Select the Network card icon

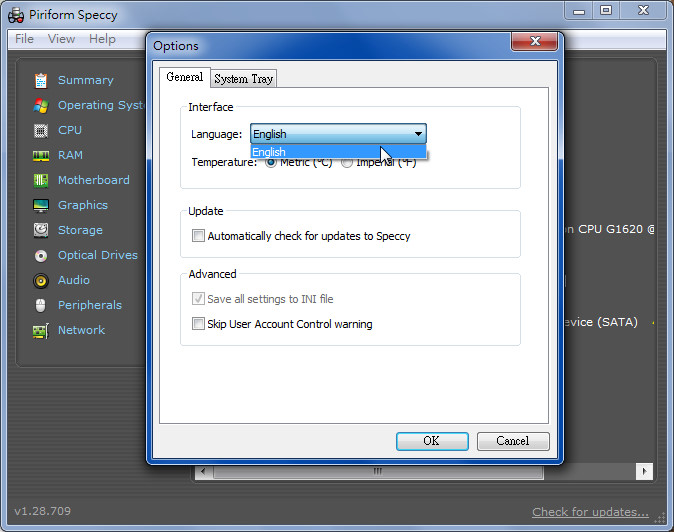coord(41,331)
